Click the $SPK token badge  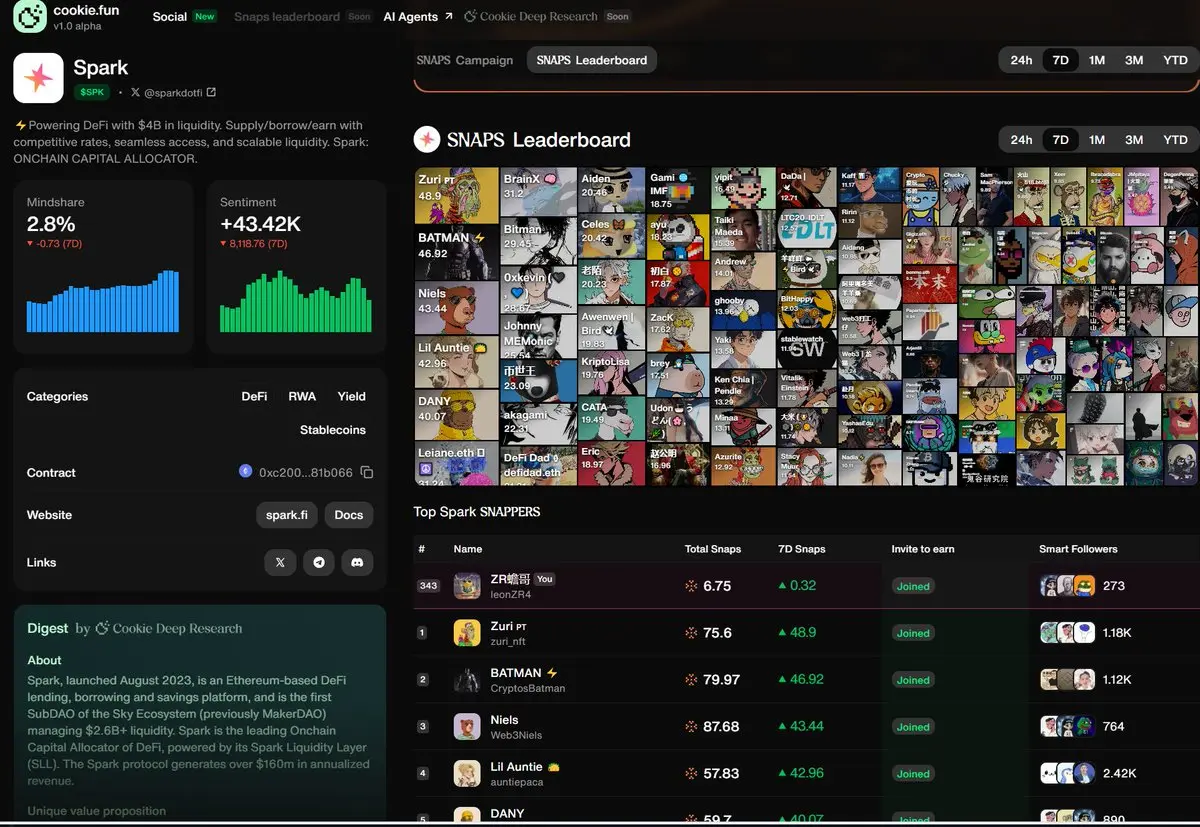[x=91, y=92]
